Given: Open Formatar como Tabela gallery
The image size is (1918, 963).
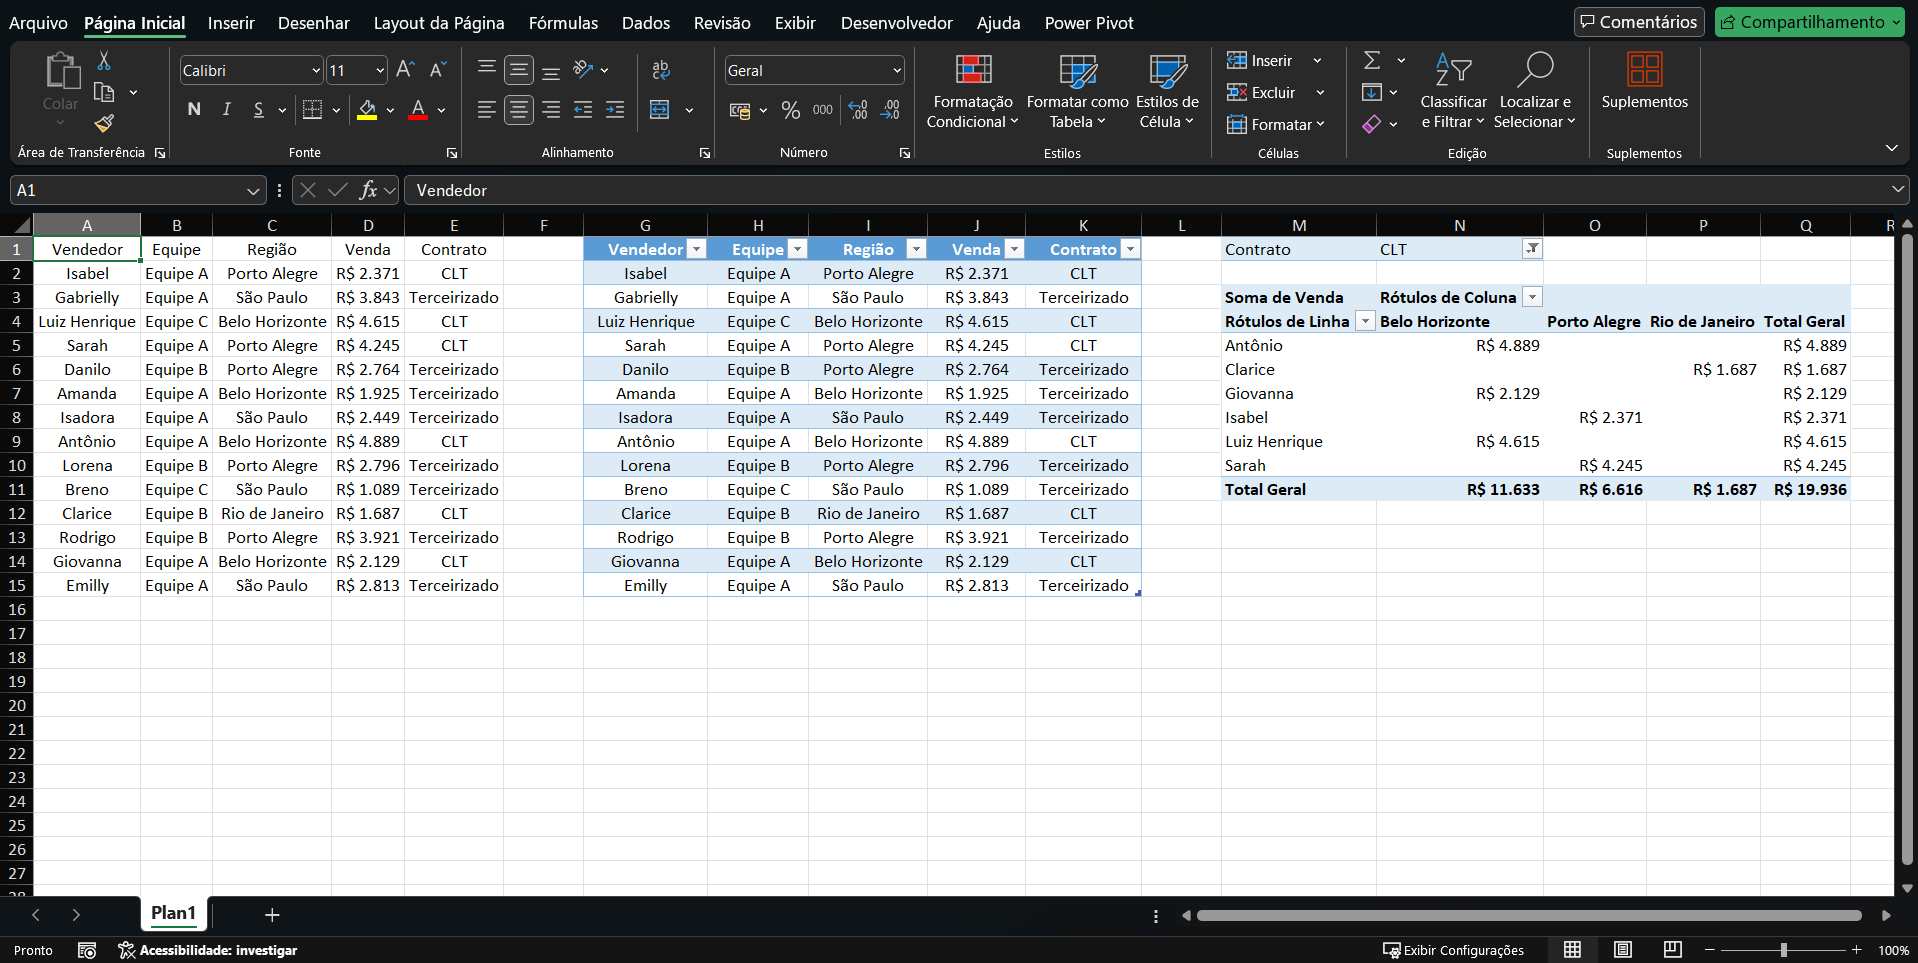Looking at the screenshot, I should pos(1076,90).
